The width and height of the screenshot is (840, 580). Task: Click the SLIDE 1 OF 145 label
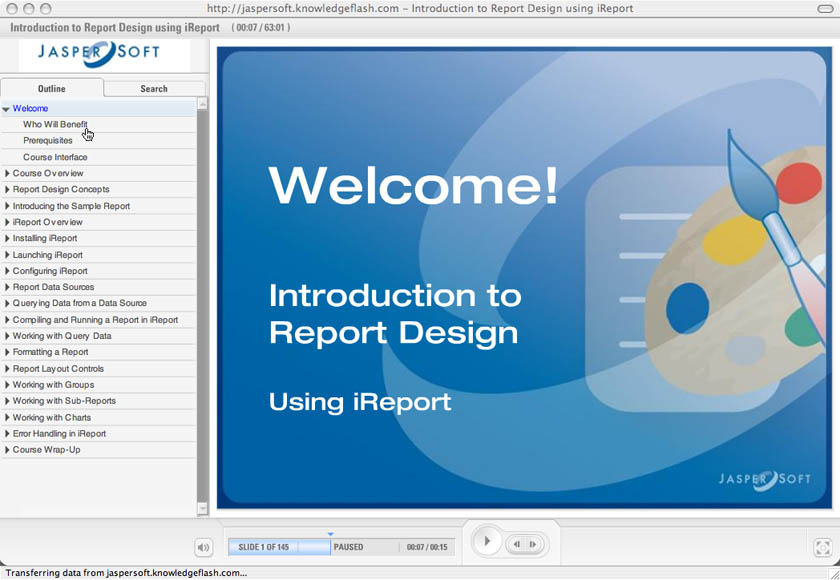(x=264, y=547)
